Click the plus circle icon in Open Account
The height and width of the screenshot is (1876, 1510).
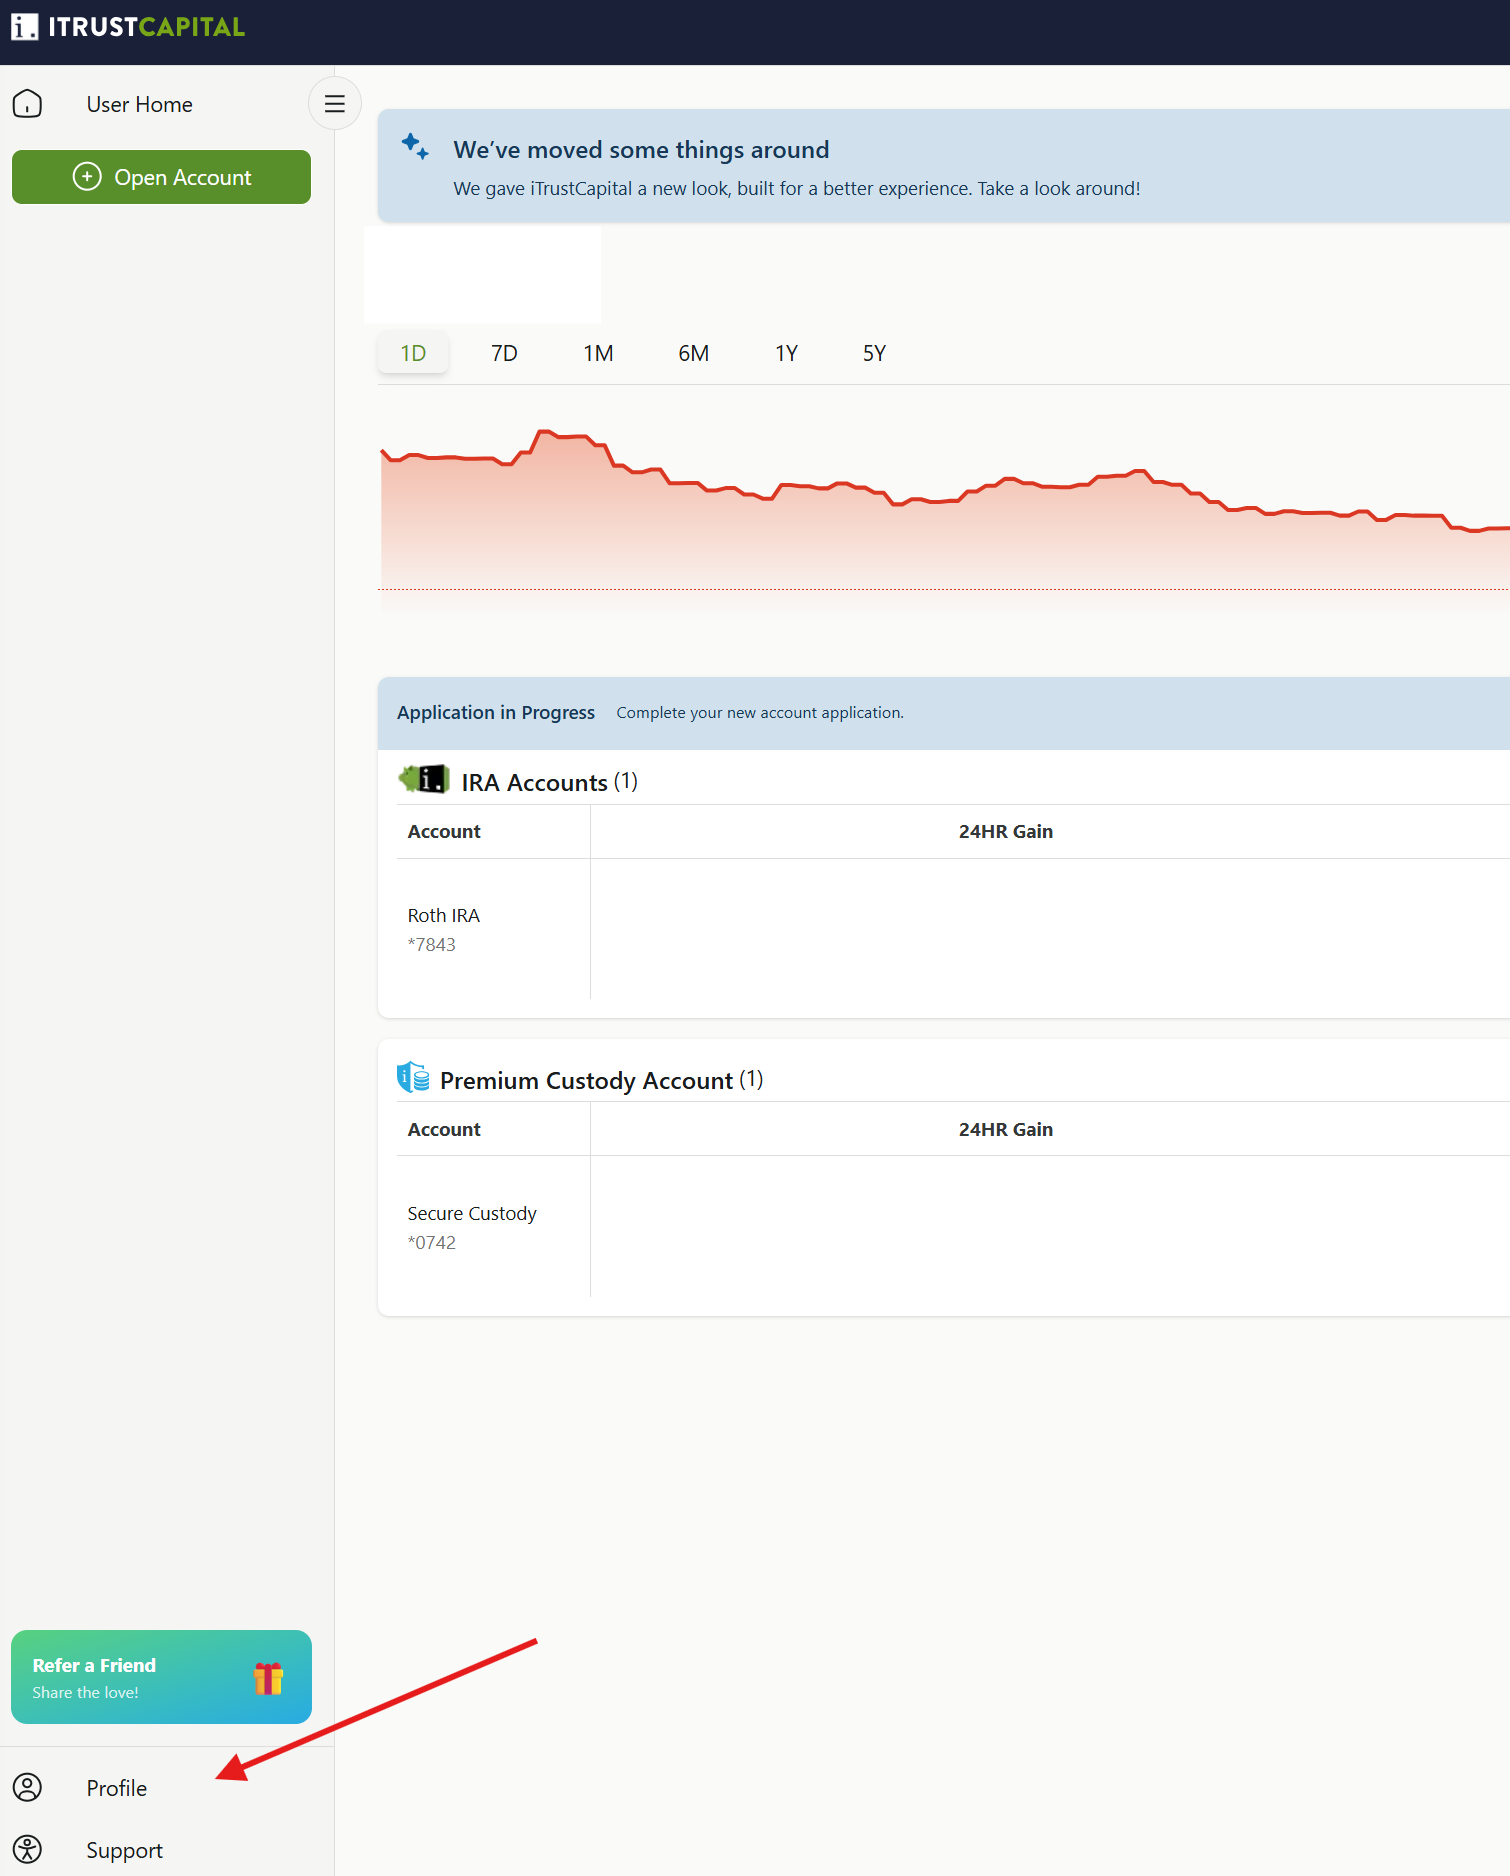coord(87,177)
